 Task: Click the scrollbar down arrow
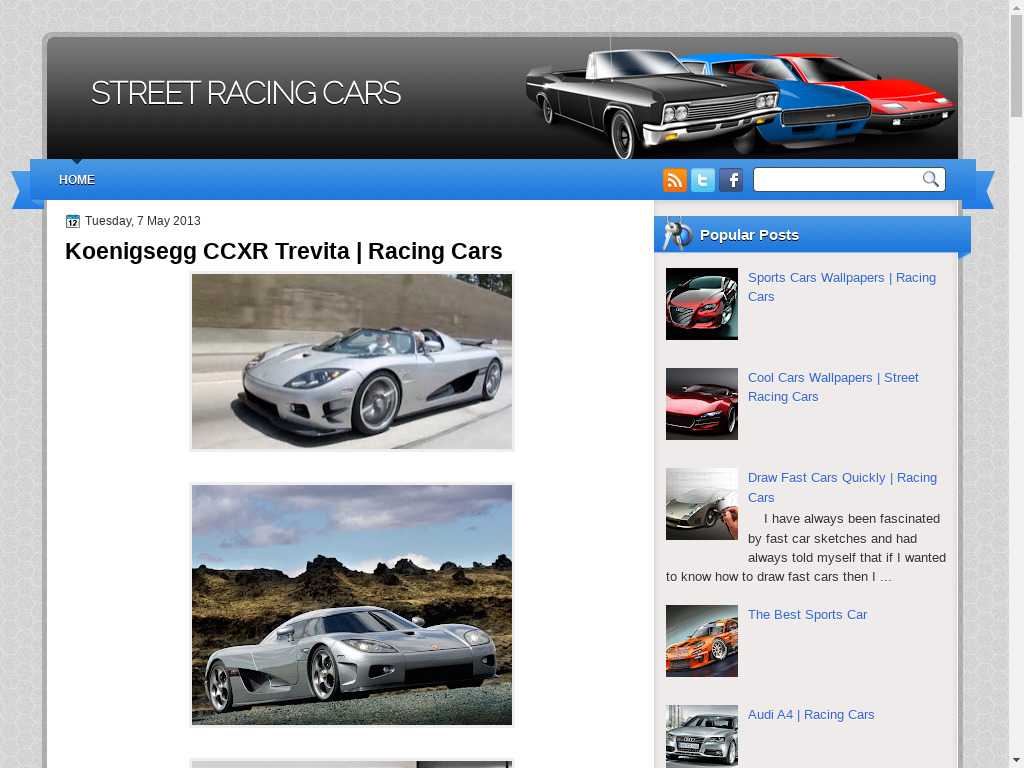coord(1016,759)
